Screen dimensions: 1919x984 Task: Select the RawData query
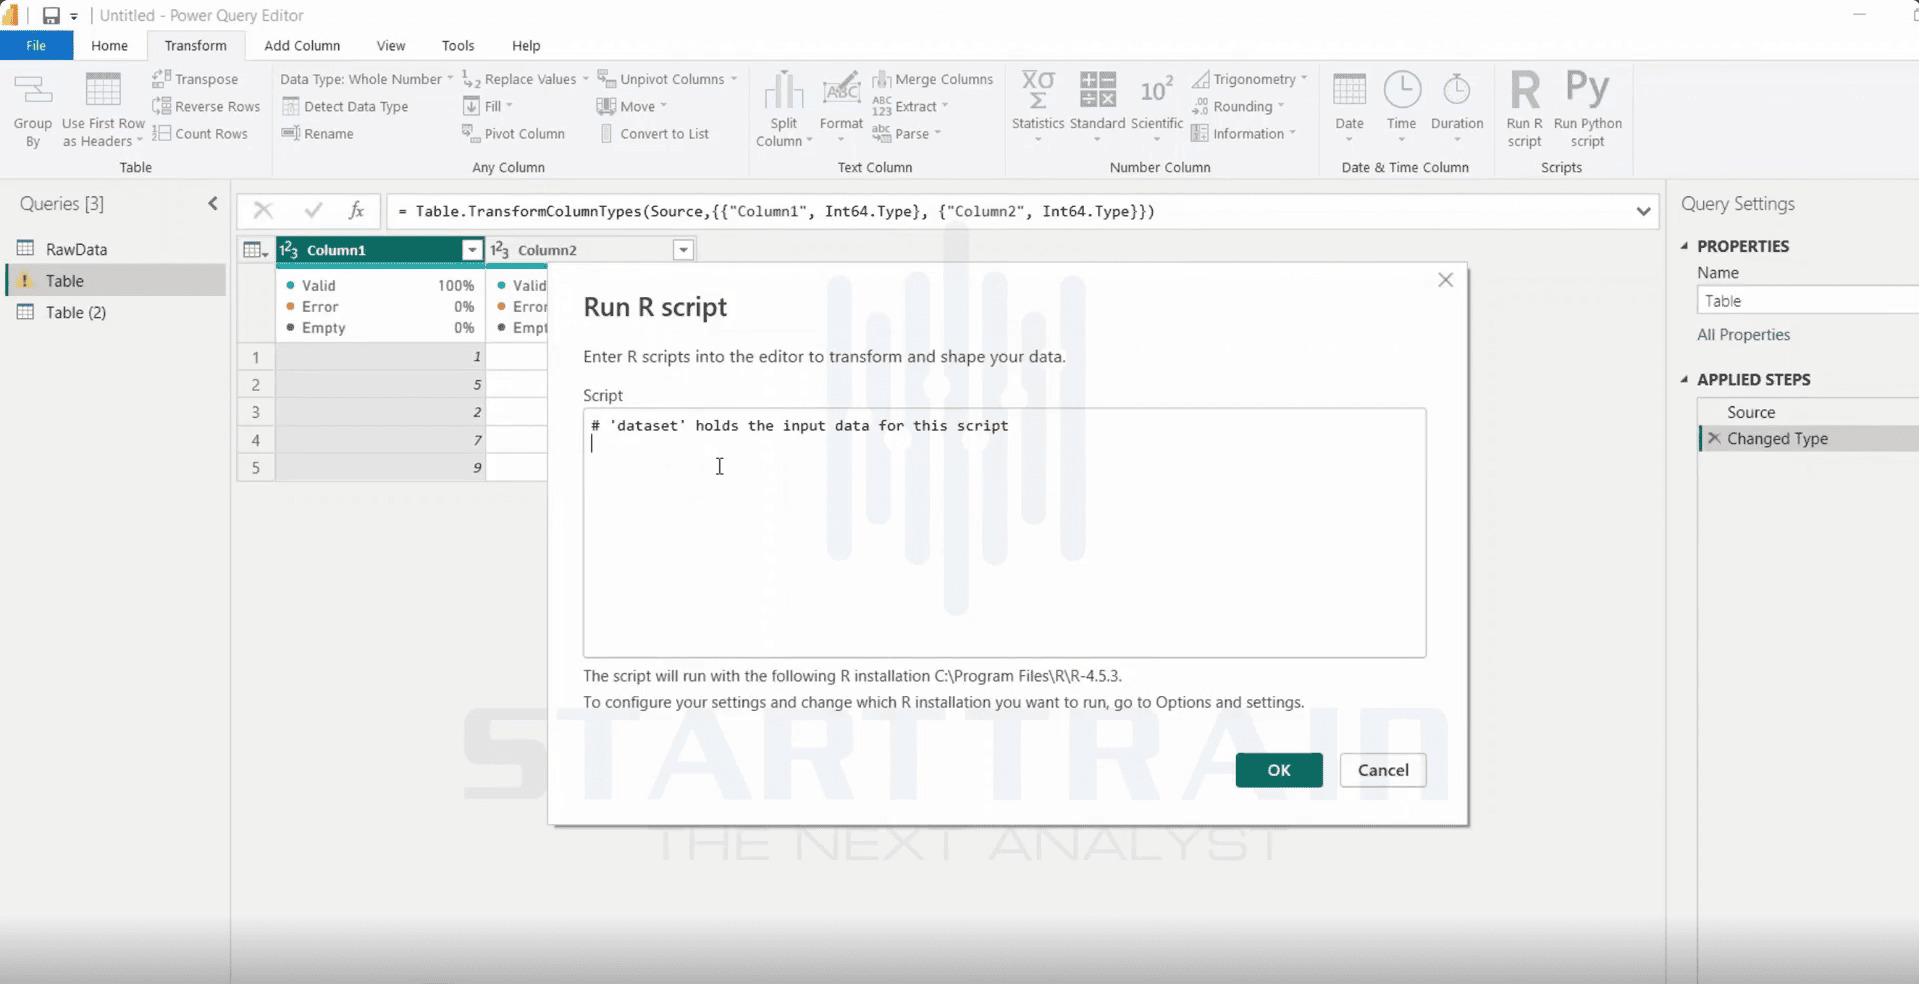click(x=116, y=249)
